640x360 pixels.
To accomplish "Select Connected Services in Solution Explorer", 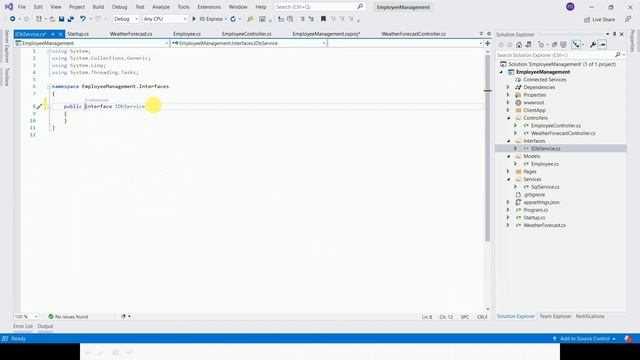I will click(544, 80).
